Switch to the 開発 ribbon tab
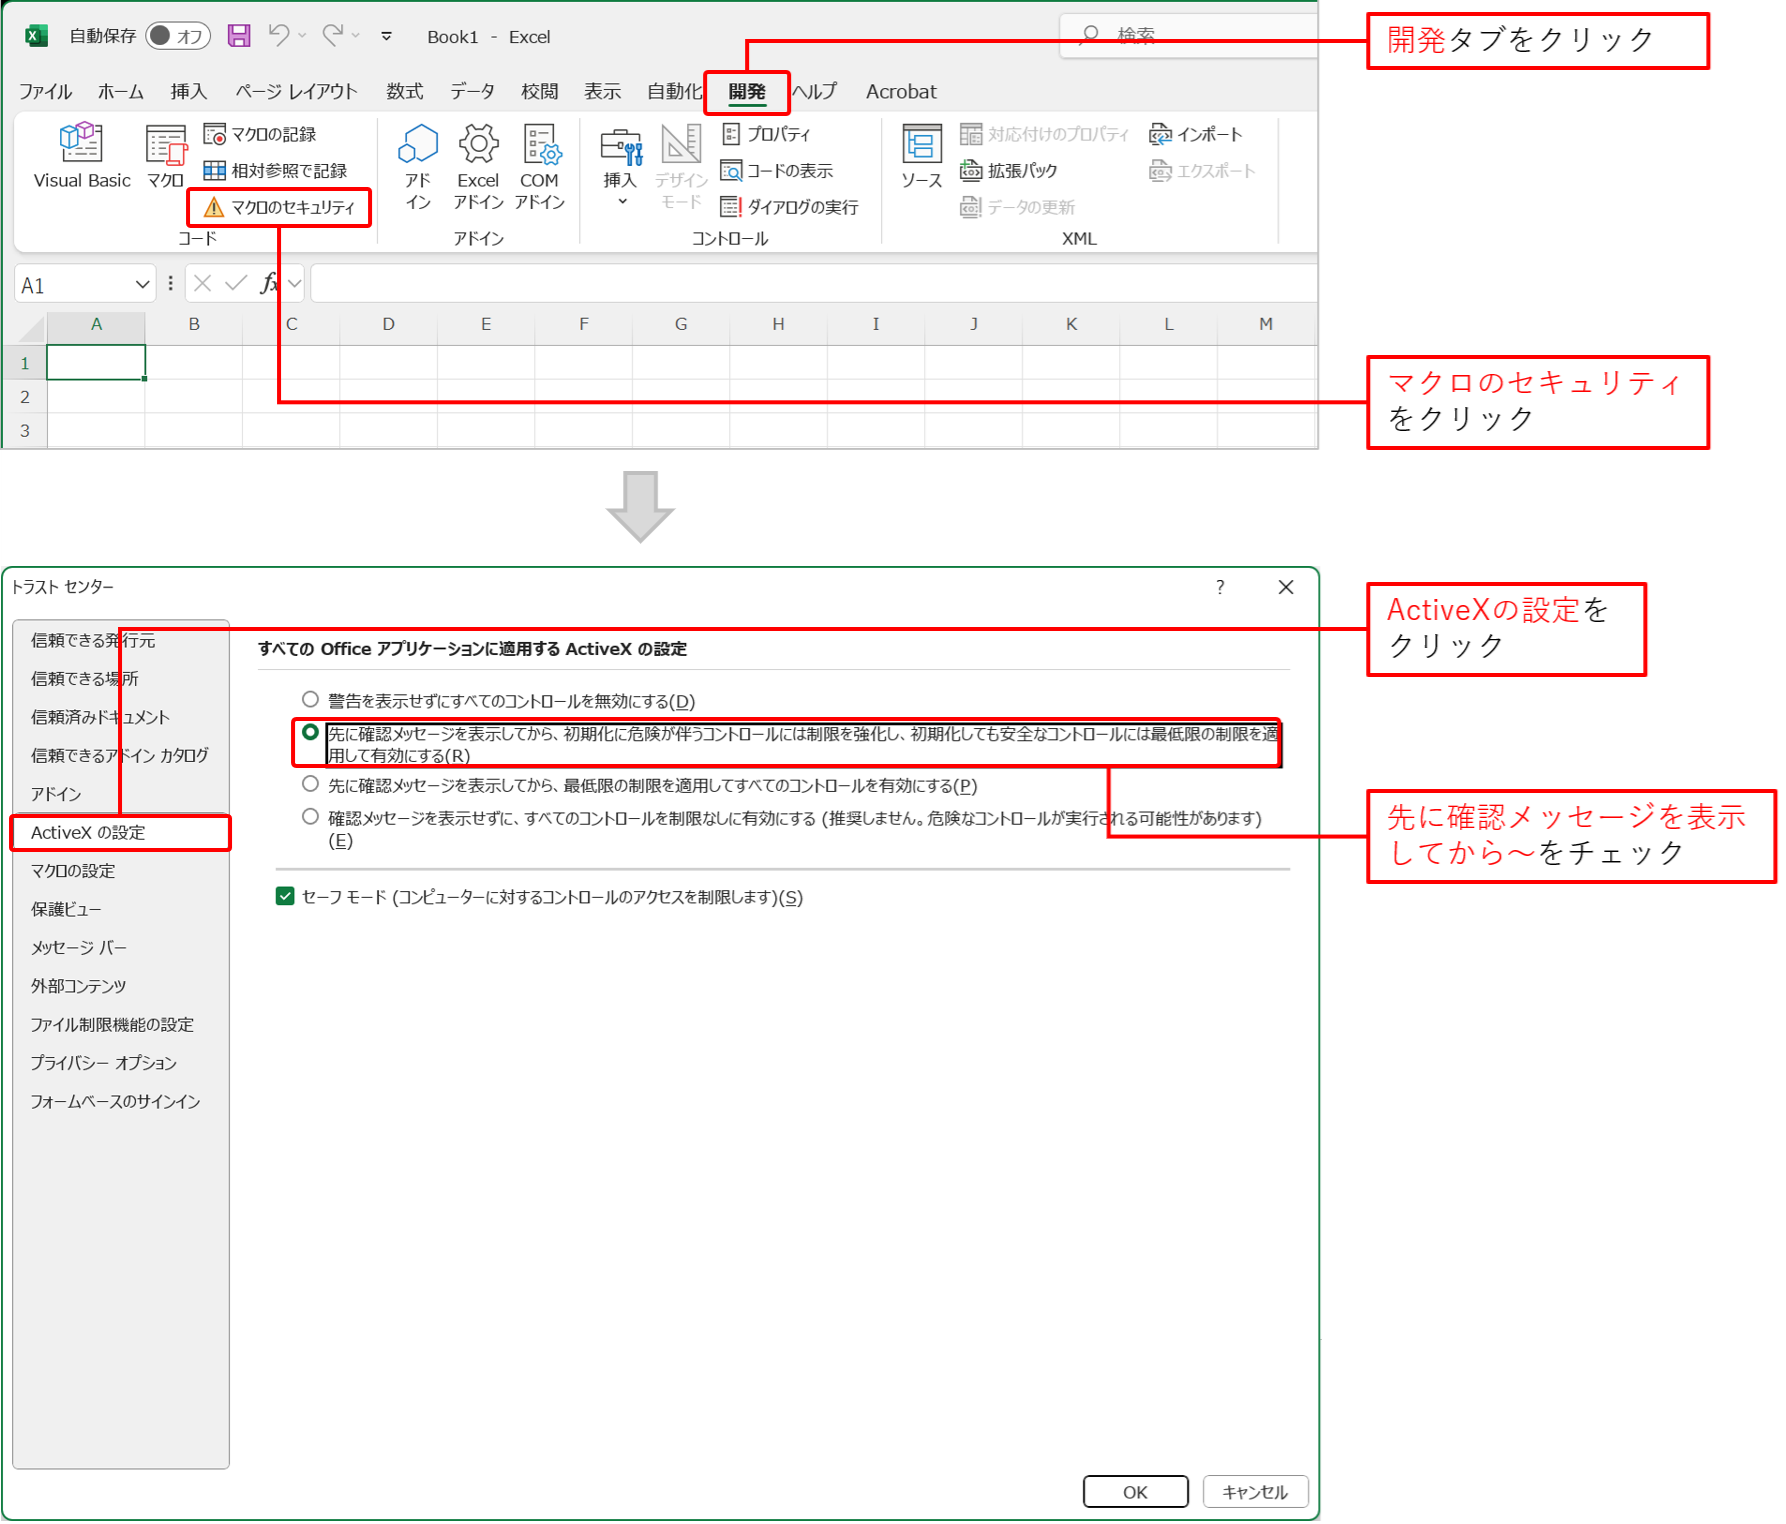The image size is (1786, 1524). point(747,92)
